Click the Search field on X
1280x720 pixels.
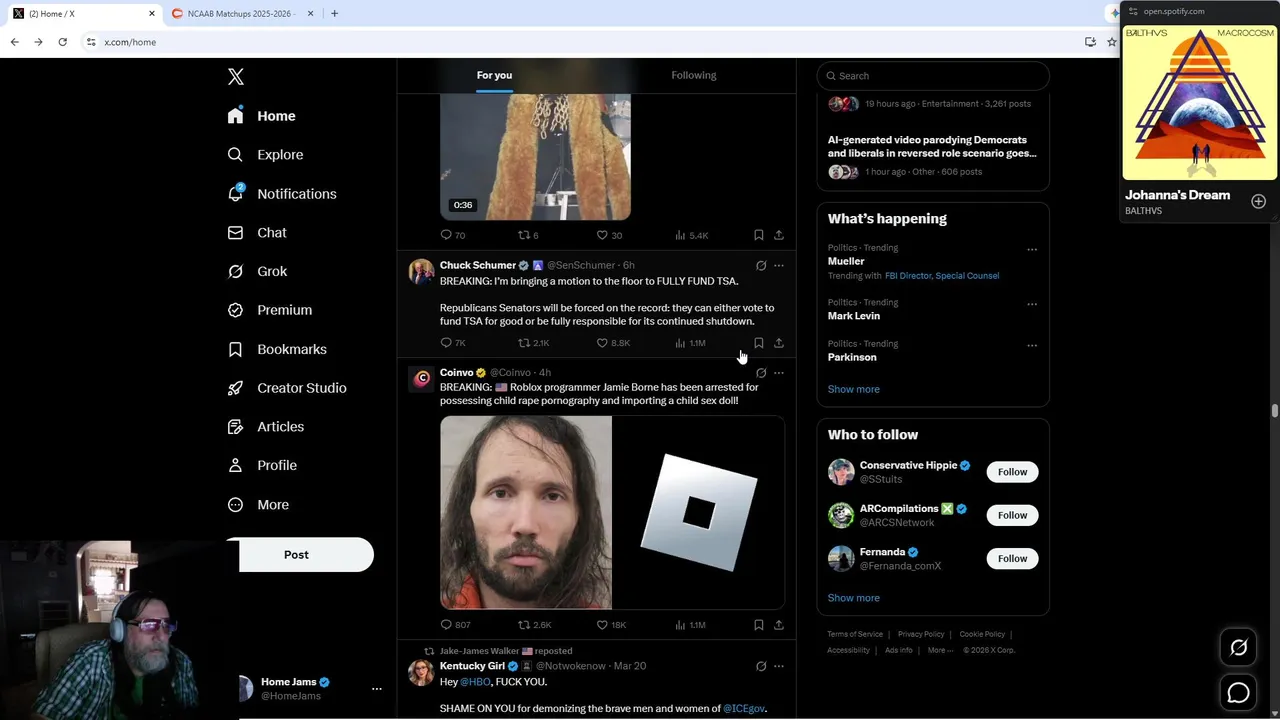click(933, 76)
